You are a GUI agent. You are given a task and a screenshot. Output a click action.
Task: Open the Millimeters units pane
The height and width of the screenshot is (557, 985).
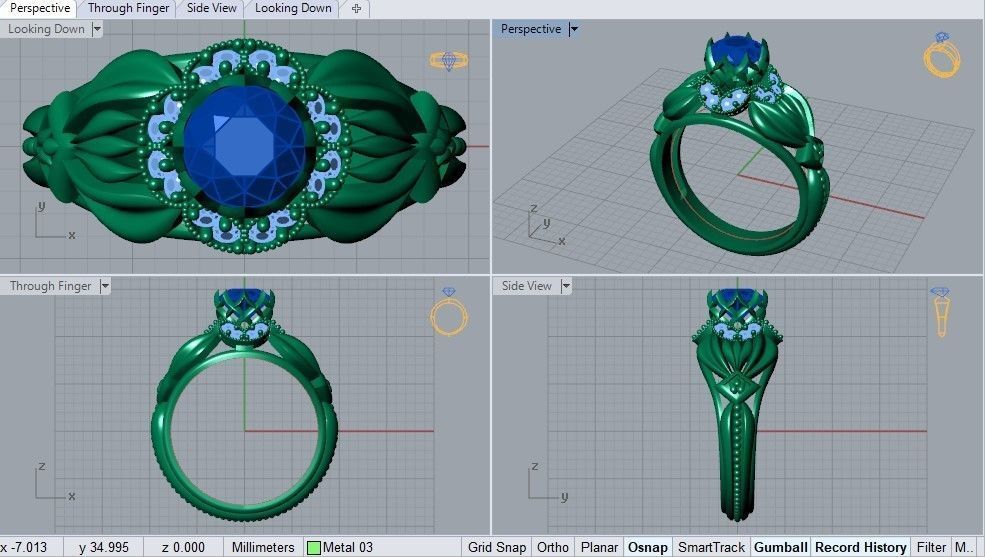(263, 548)
